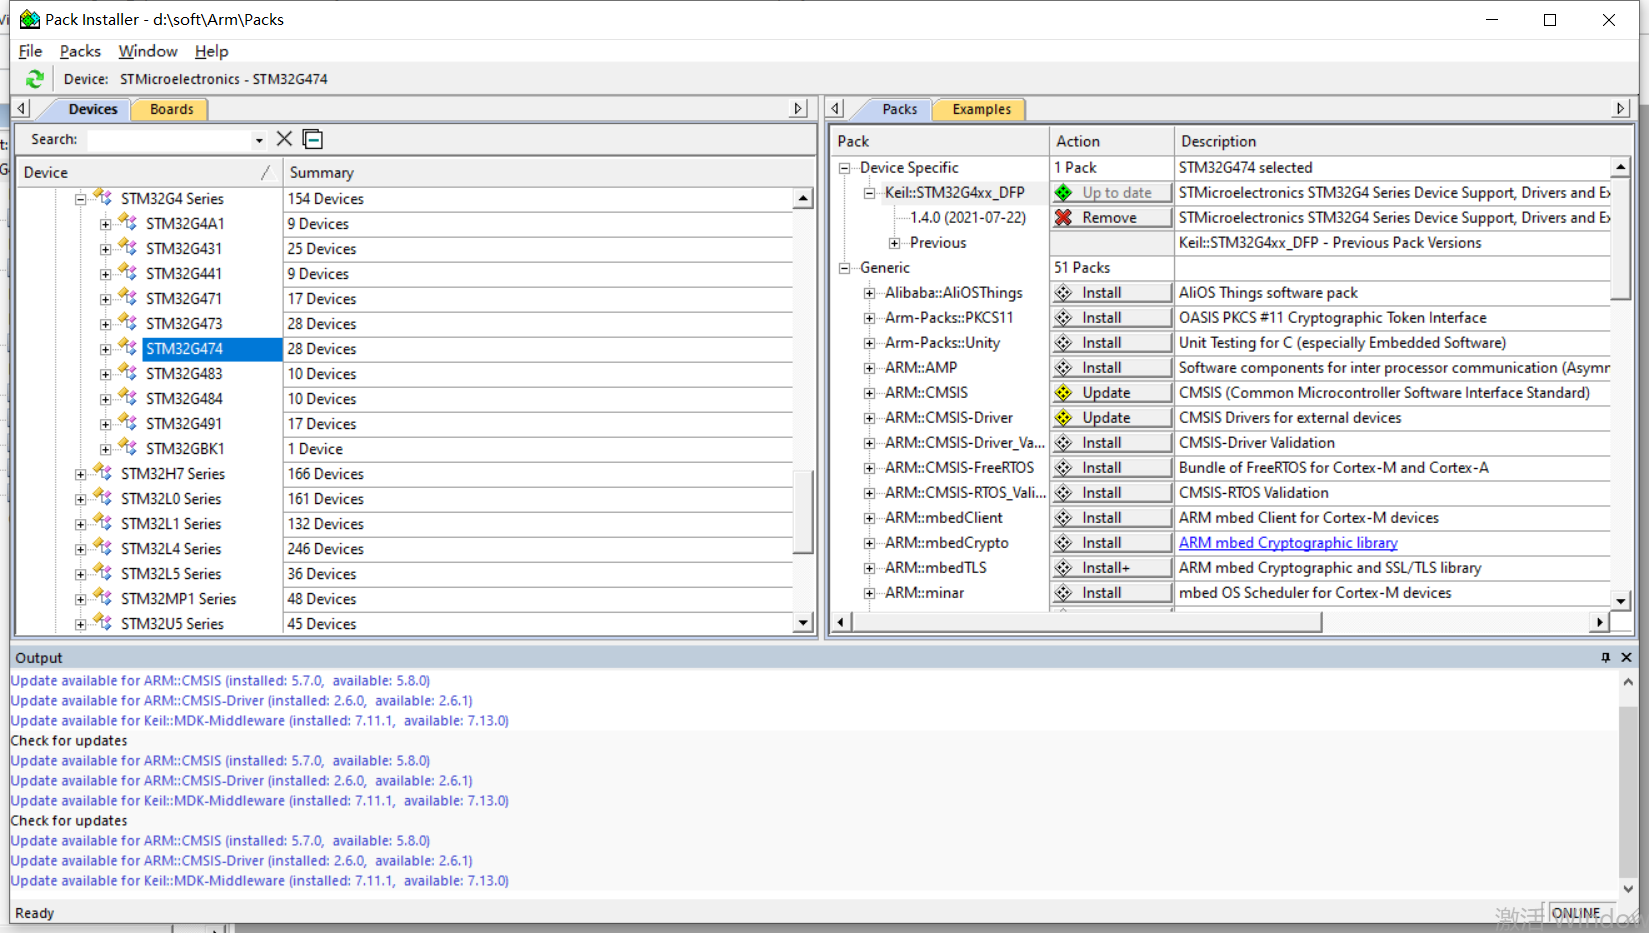Install the ARM::CMSIS-FreeRTOS pack
Screen dimensions: 1649x933
(x=1111, y=467)
